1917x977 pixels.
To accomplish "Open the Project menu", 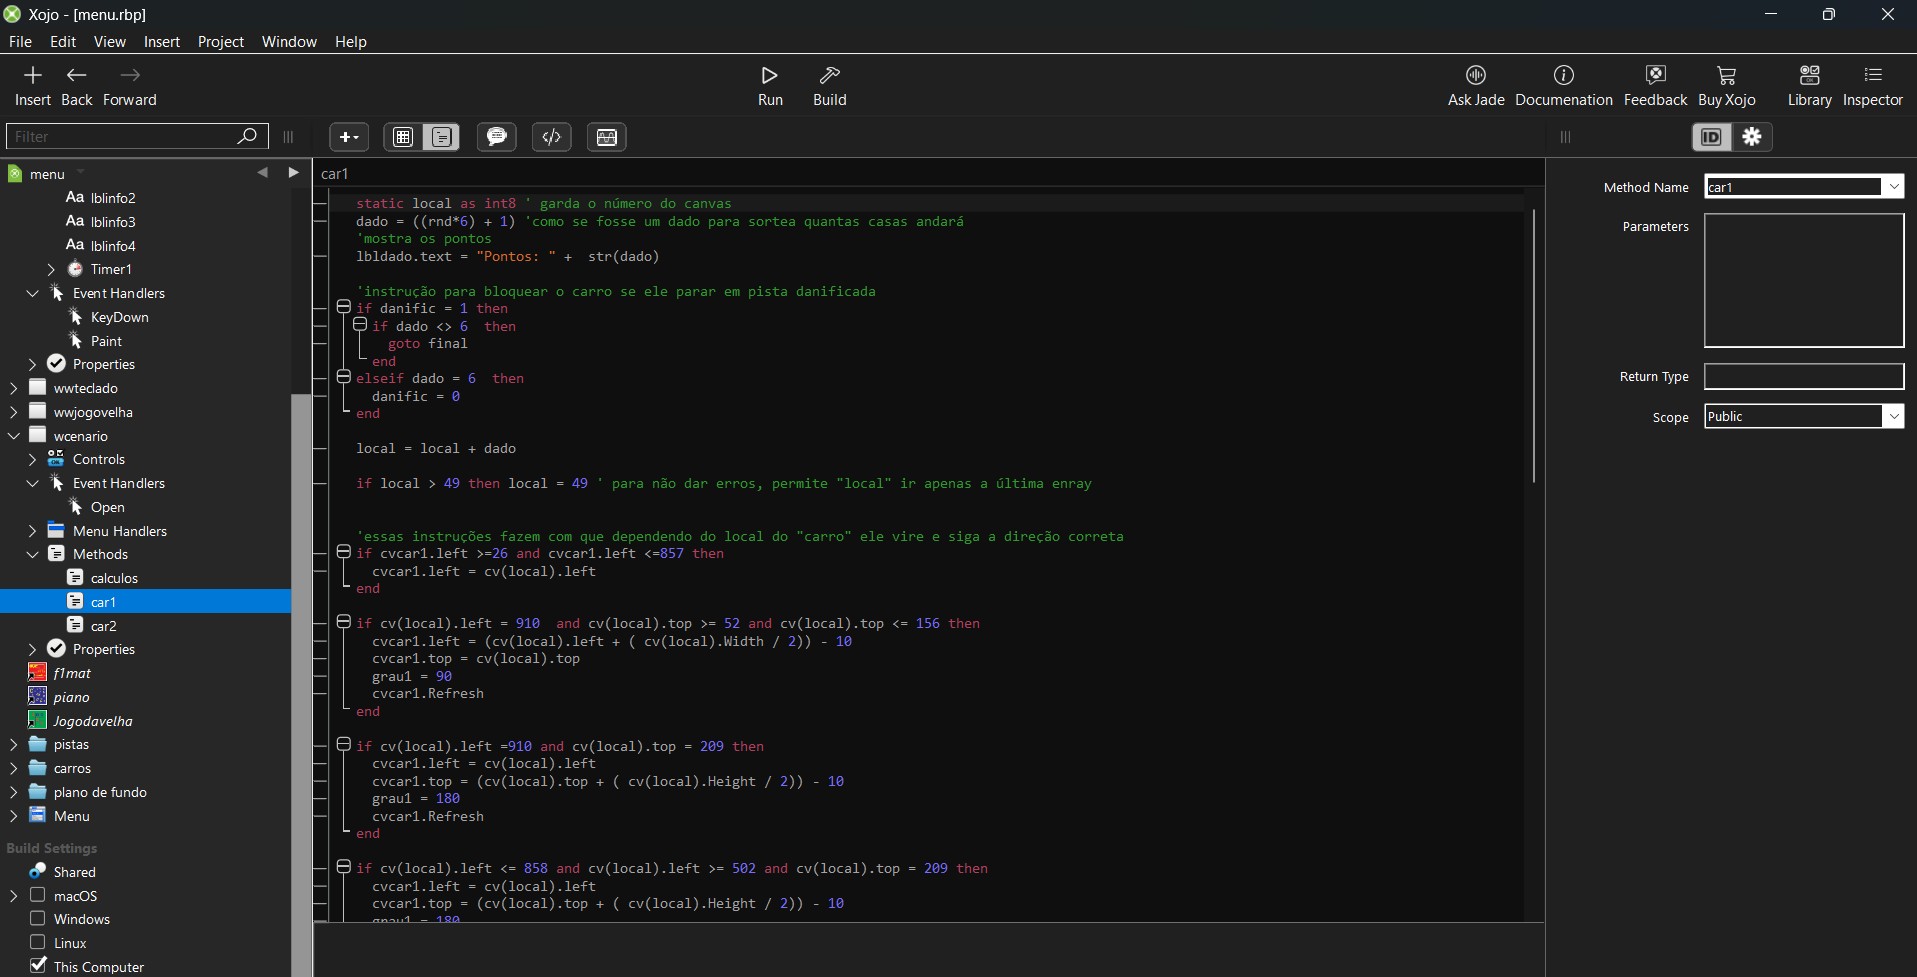I will point(220,42).
